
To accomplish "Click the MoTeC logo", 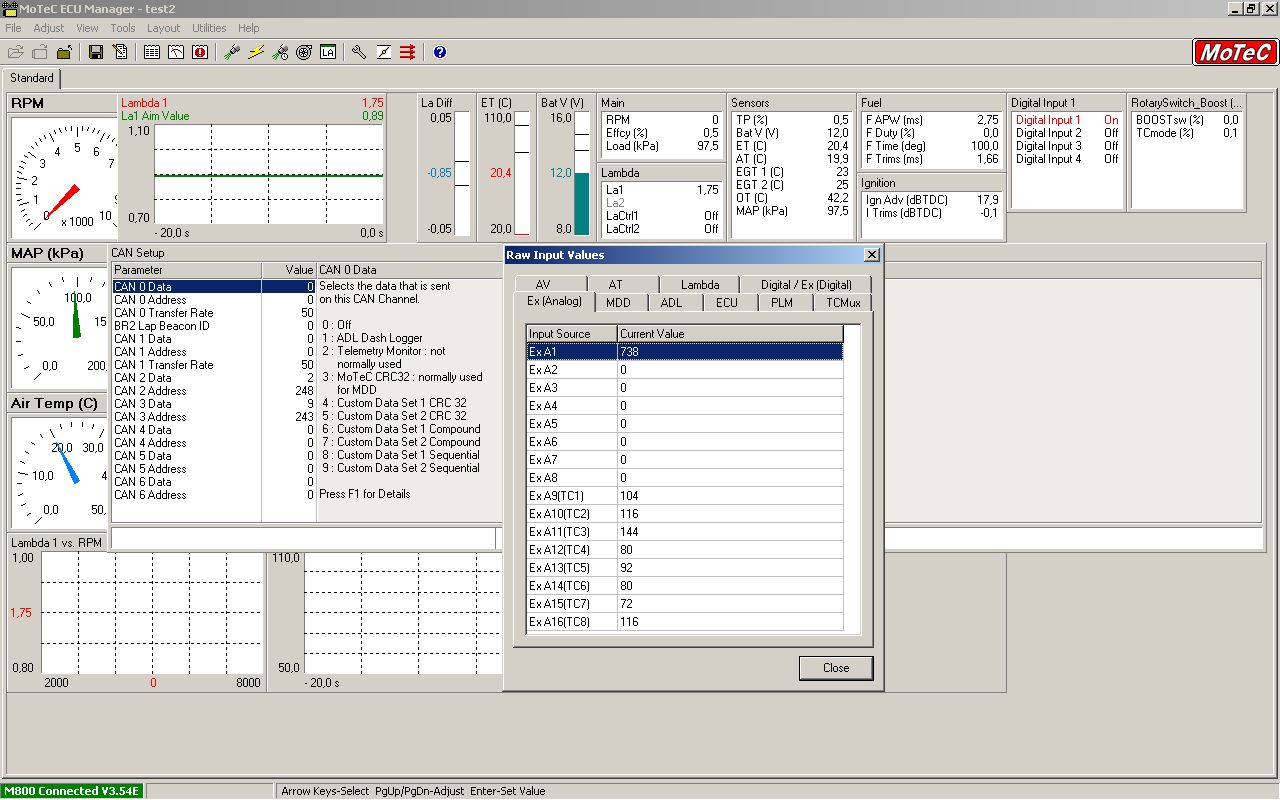I will pyautogui.click(x=1236, y=53).
